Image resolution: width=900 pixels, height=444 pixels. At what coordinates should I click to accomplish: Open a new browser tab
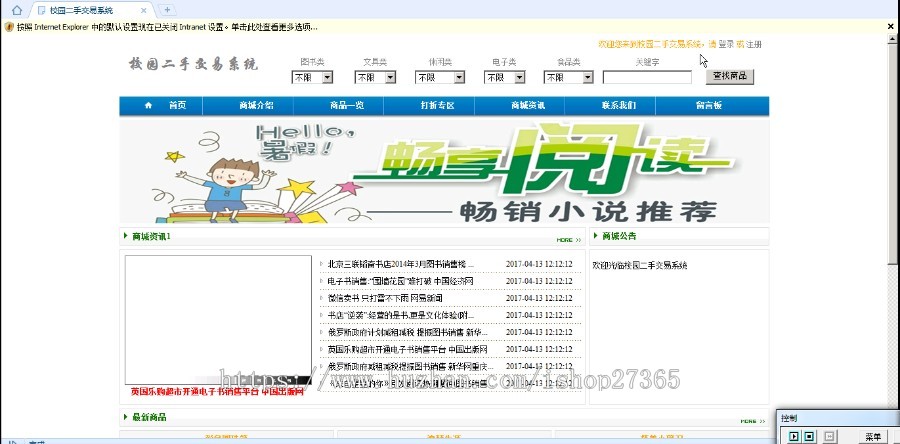point(166,10)
